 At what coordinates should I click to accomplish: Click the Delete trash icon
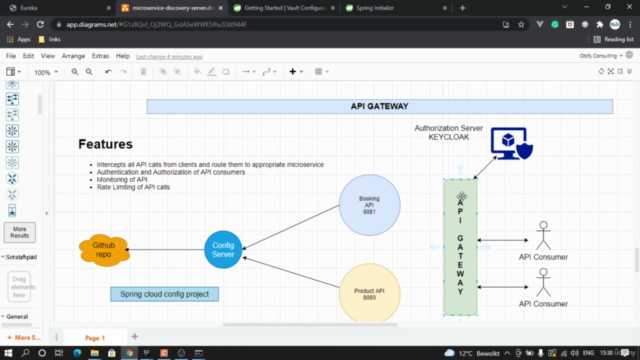pos(143,72)
